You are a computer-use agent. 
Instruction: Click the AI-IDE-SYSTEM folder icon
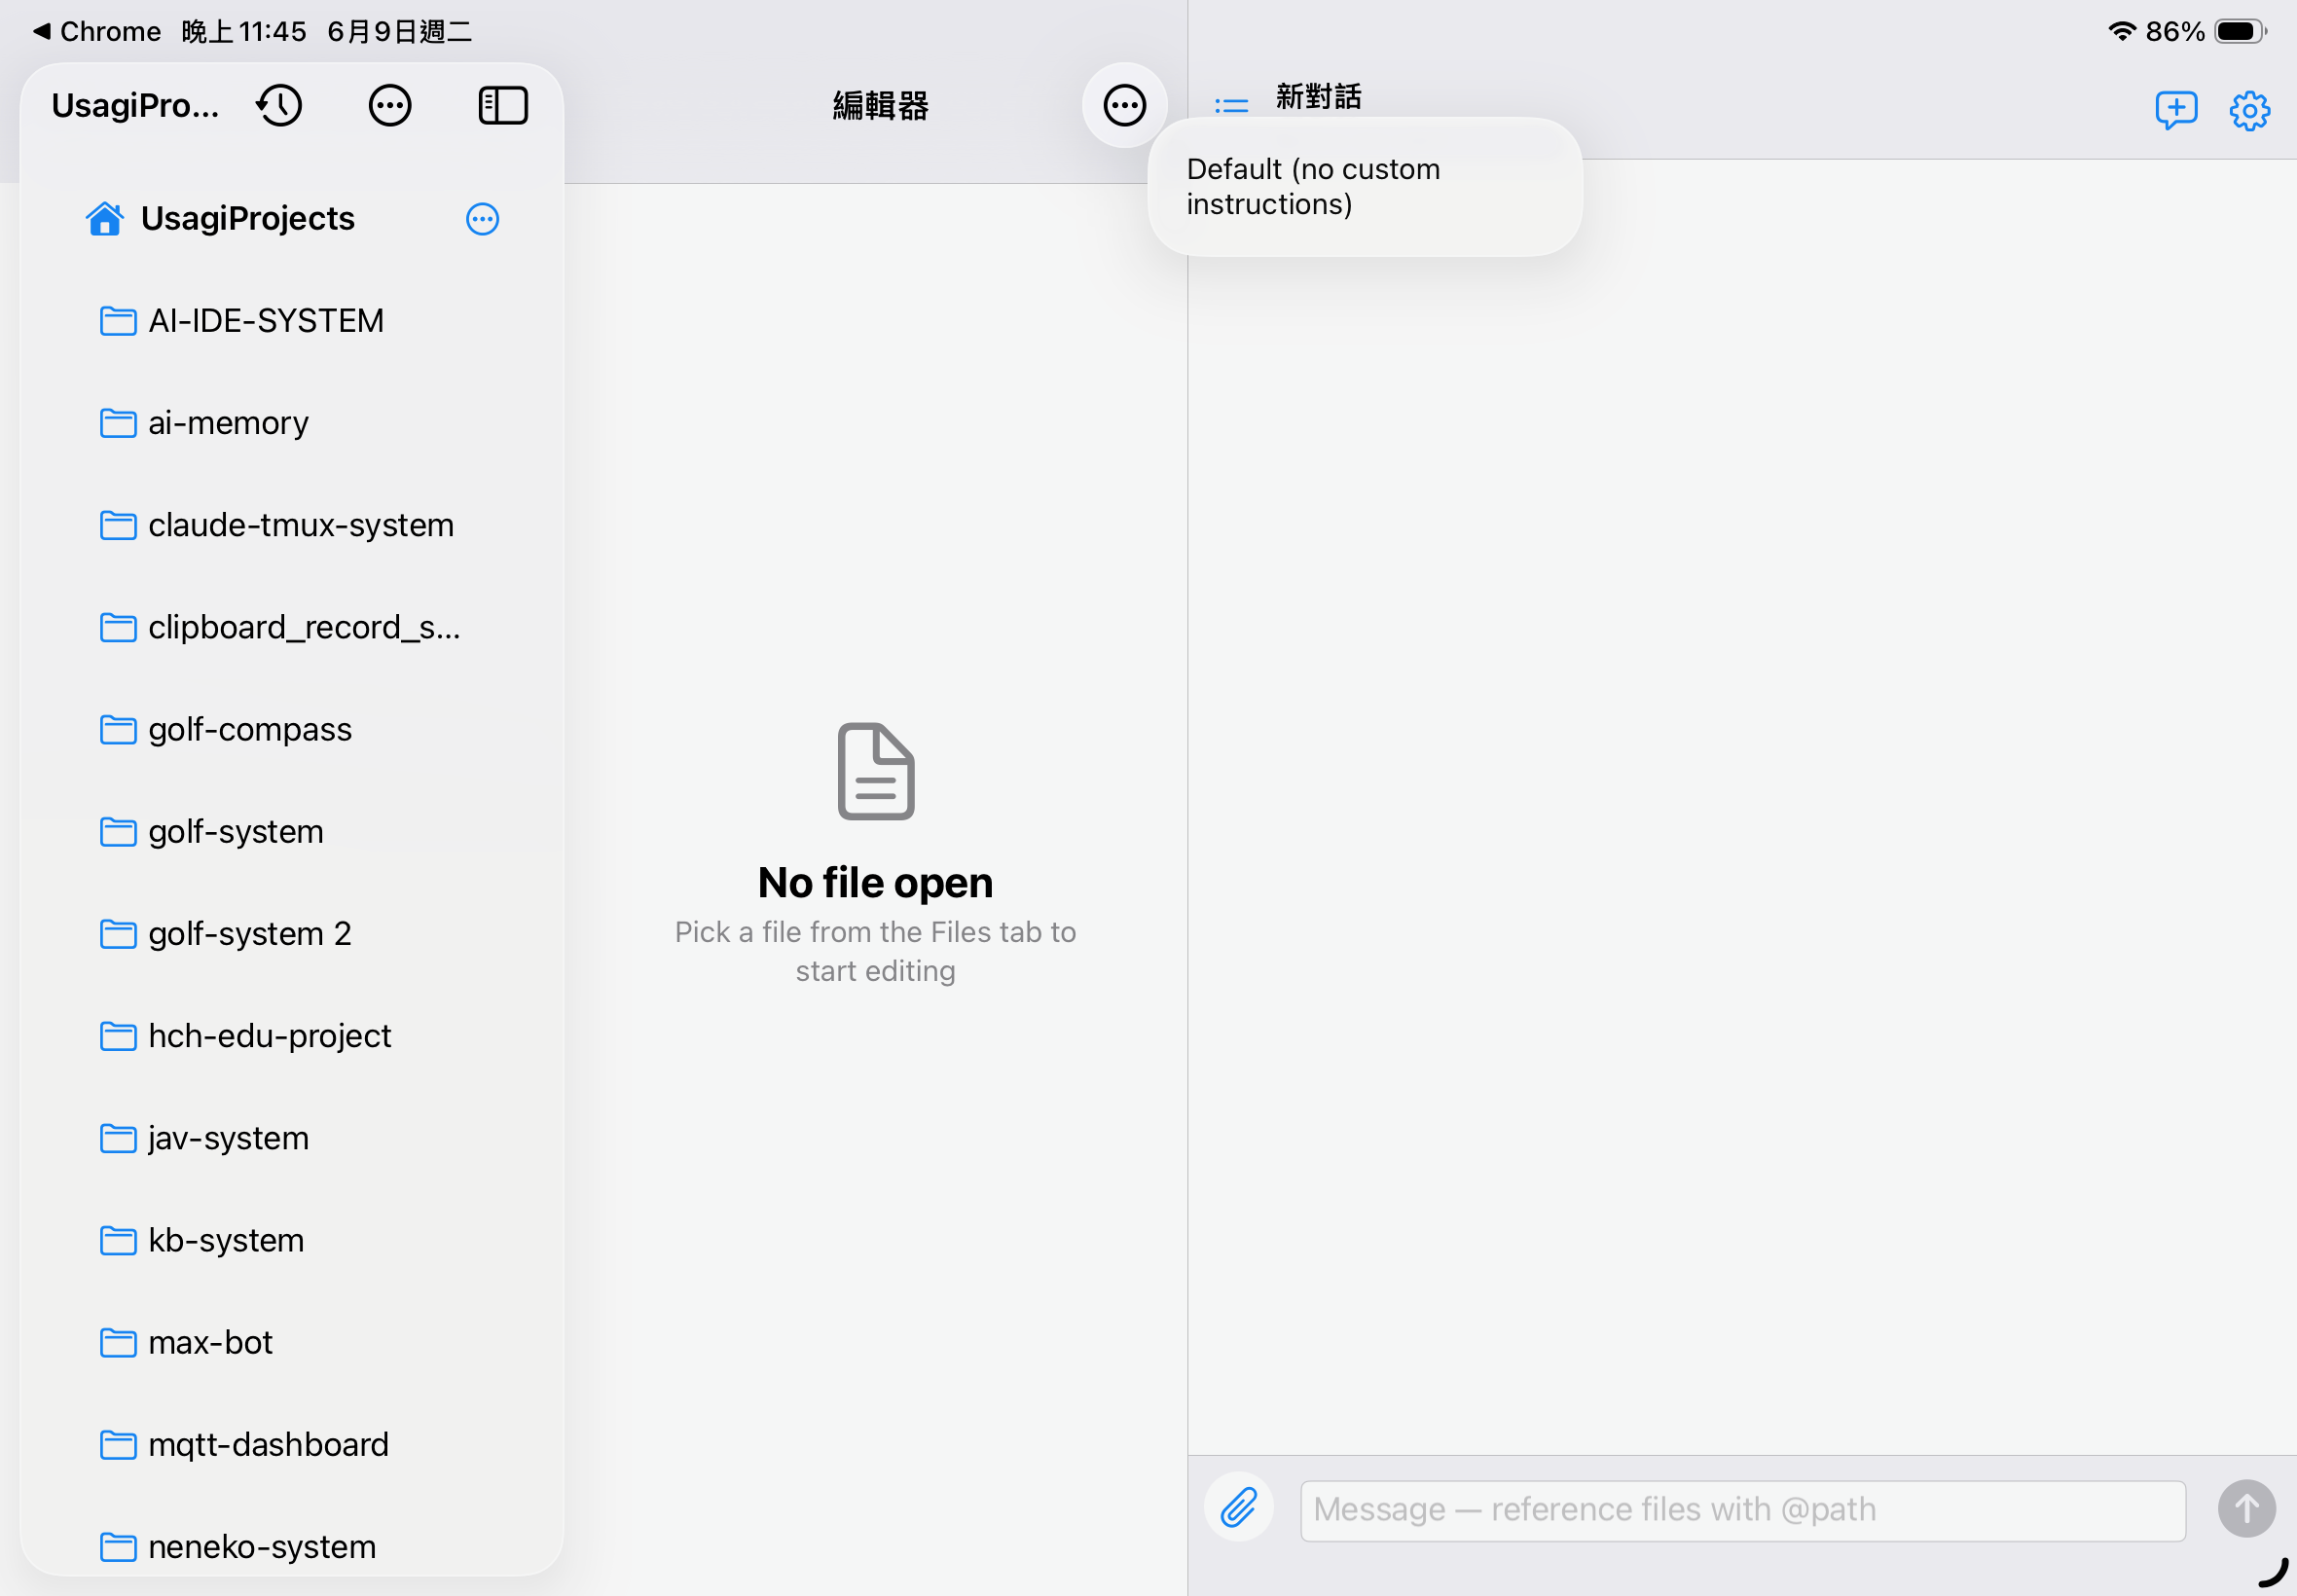(x=118, y=321)
